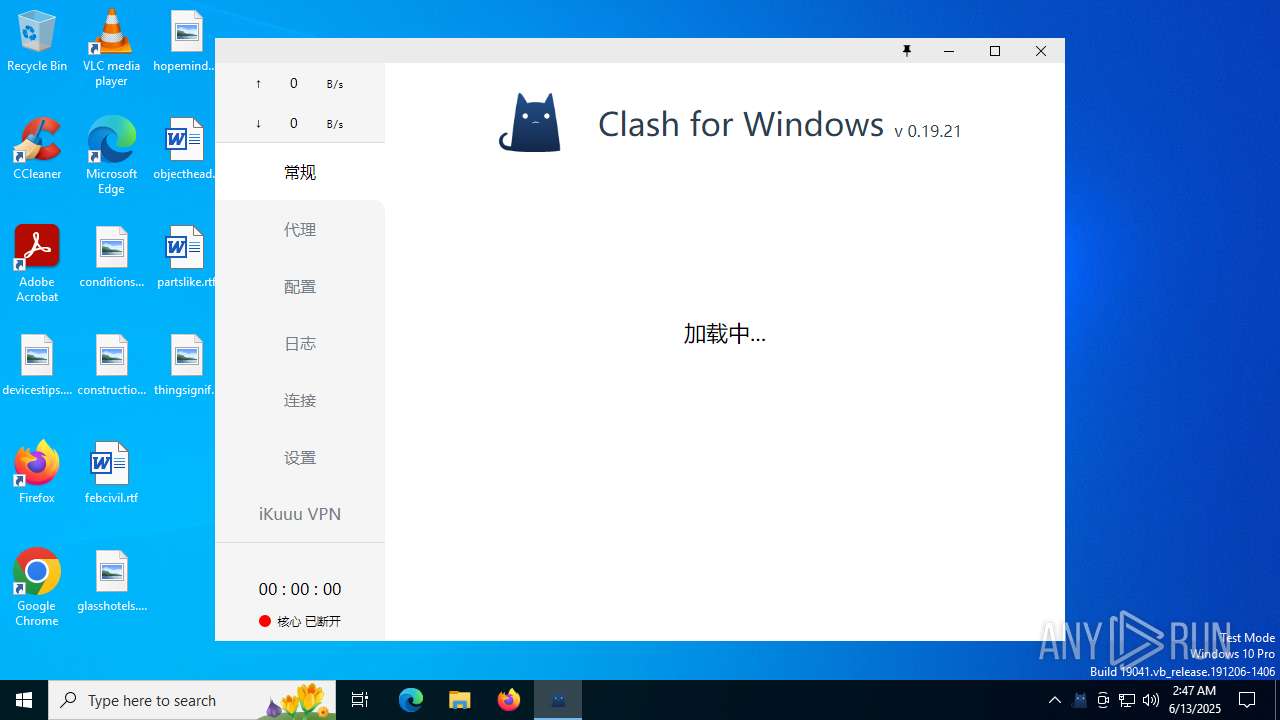Open Task View from the taskbar

coord(360,700)
